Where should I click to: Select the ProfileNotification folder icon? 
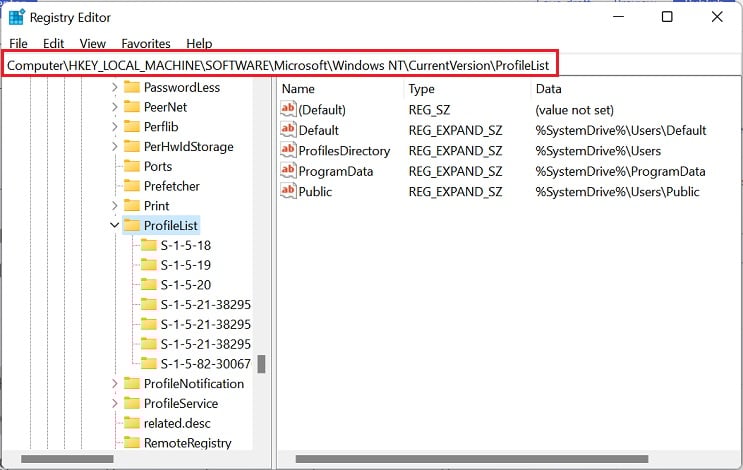[x=132, y=383]
